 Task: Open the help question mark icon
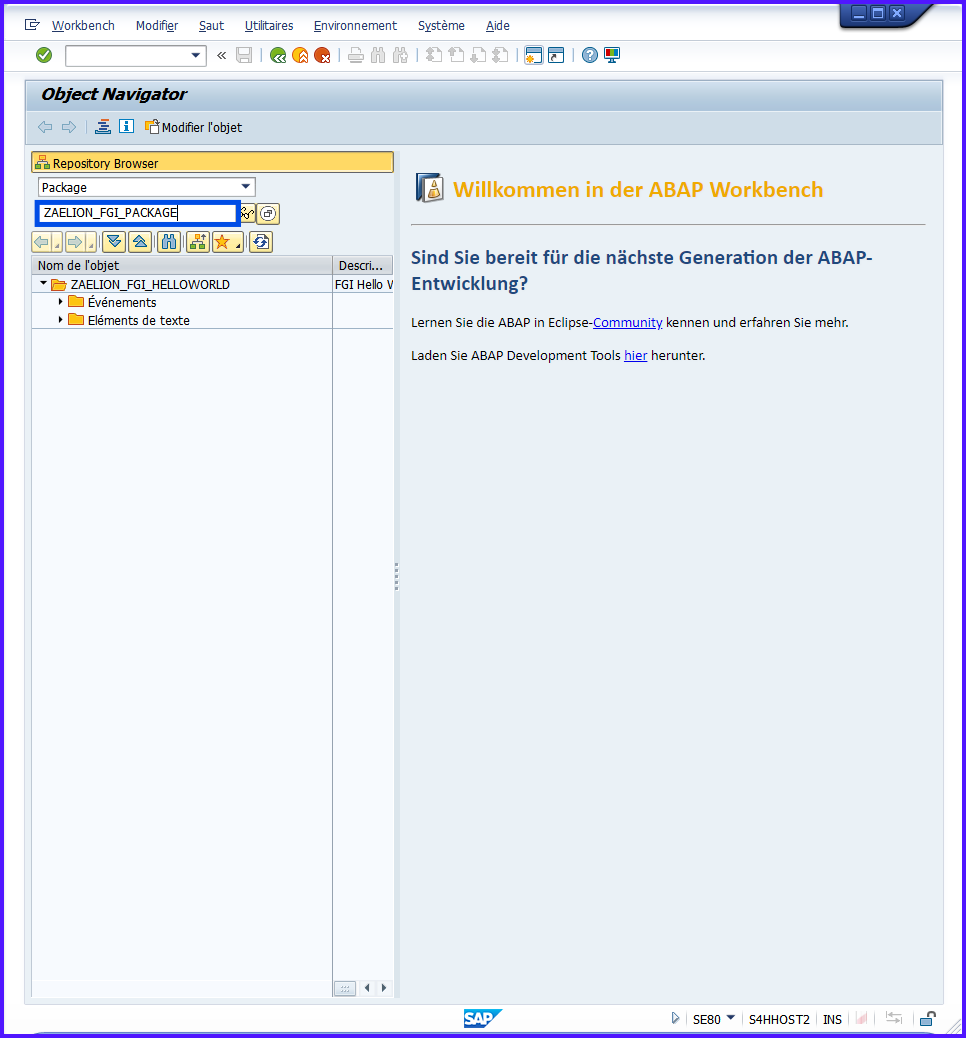pos(590,55)
